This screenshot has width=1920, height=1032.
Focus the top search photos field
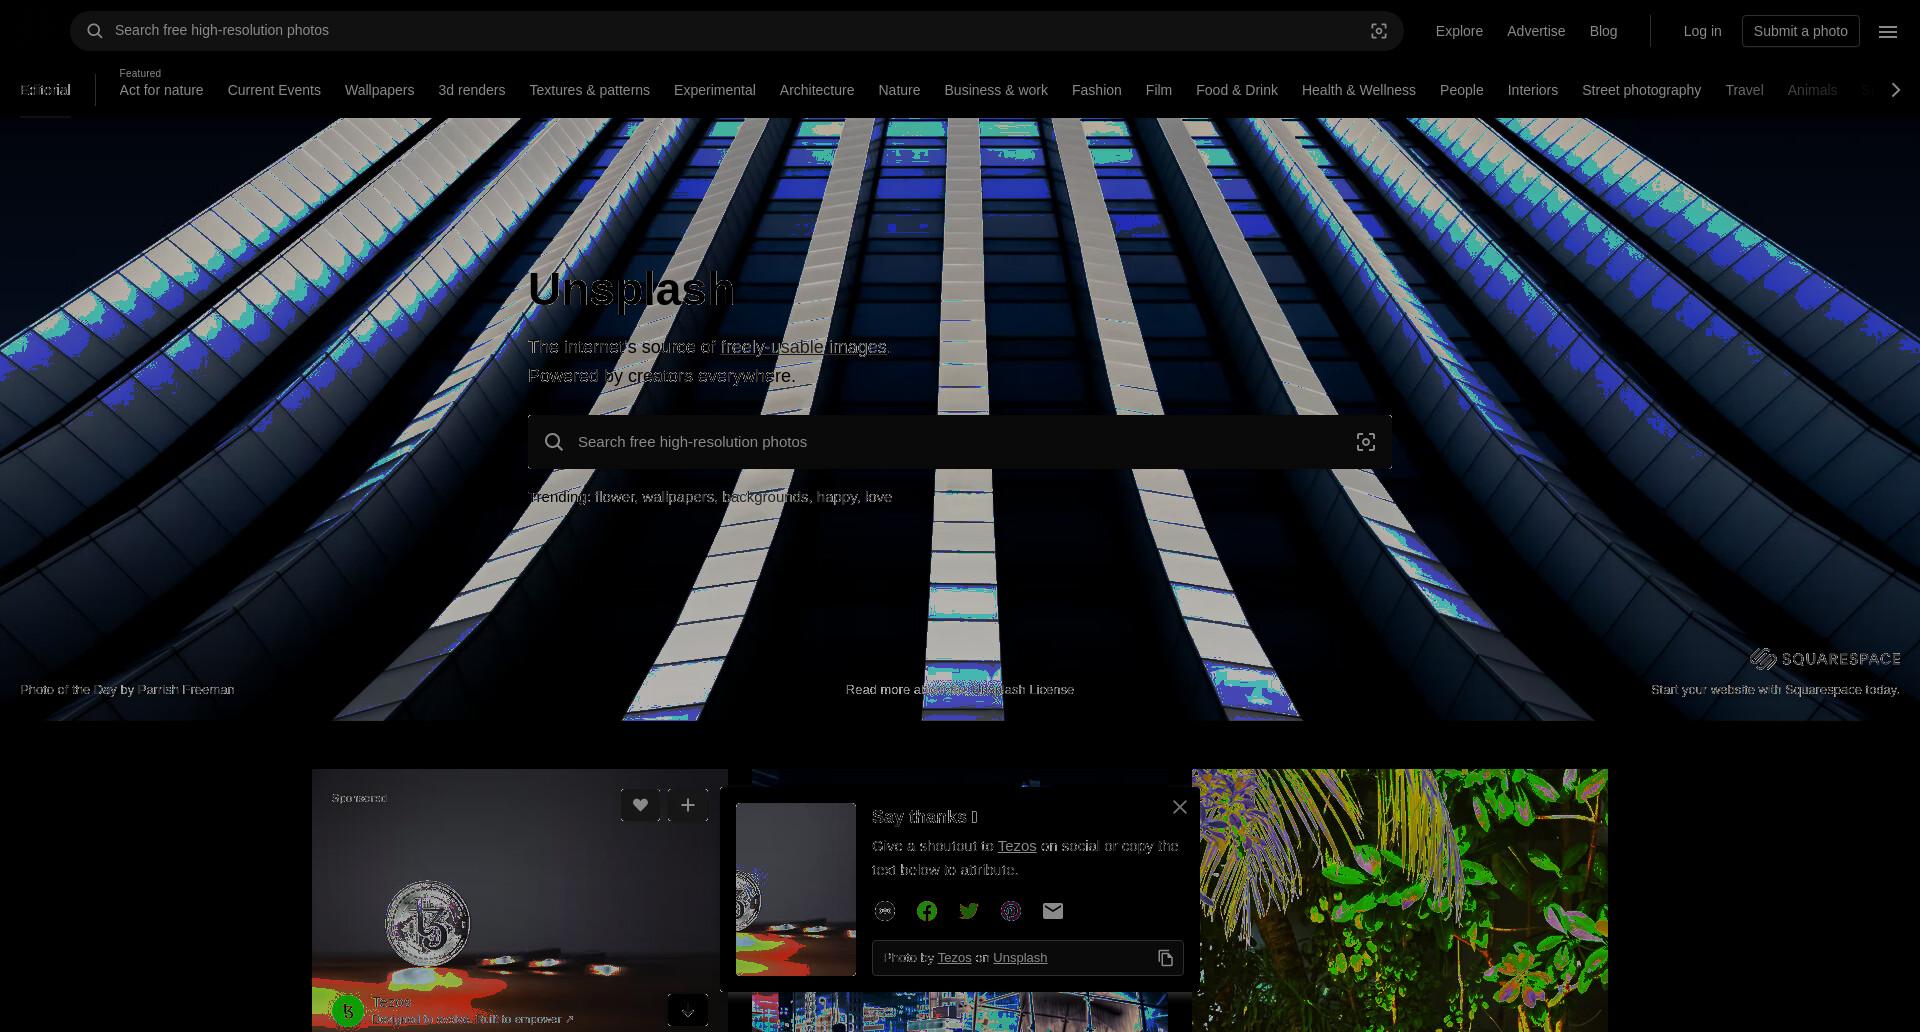click(736, 31)
